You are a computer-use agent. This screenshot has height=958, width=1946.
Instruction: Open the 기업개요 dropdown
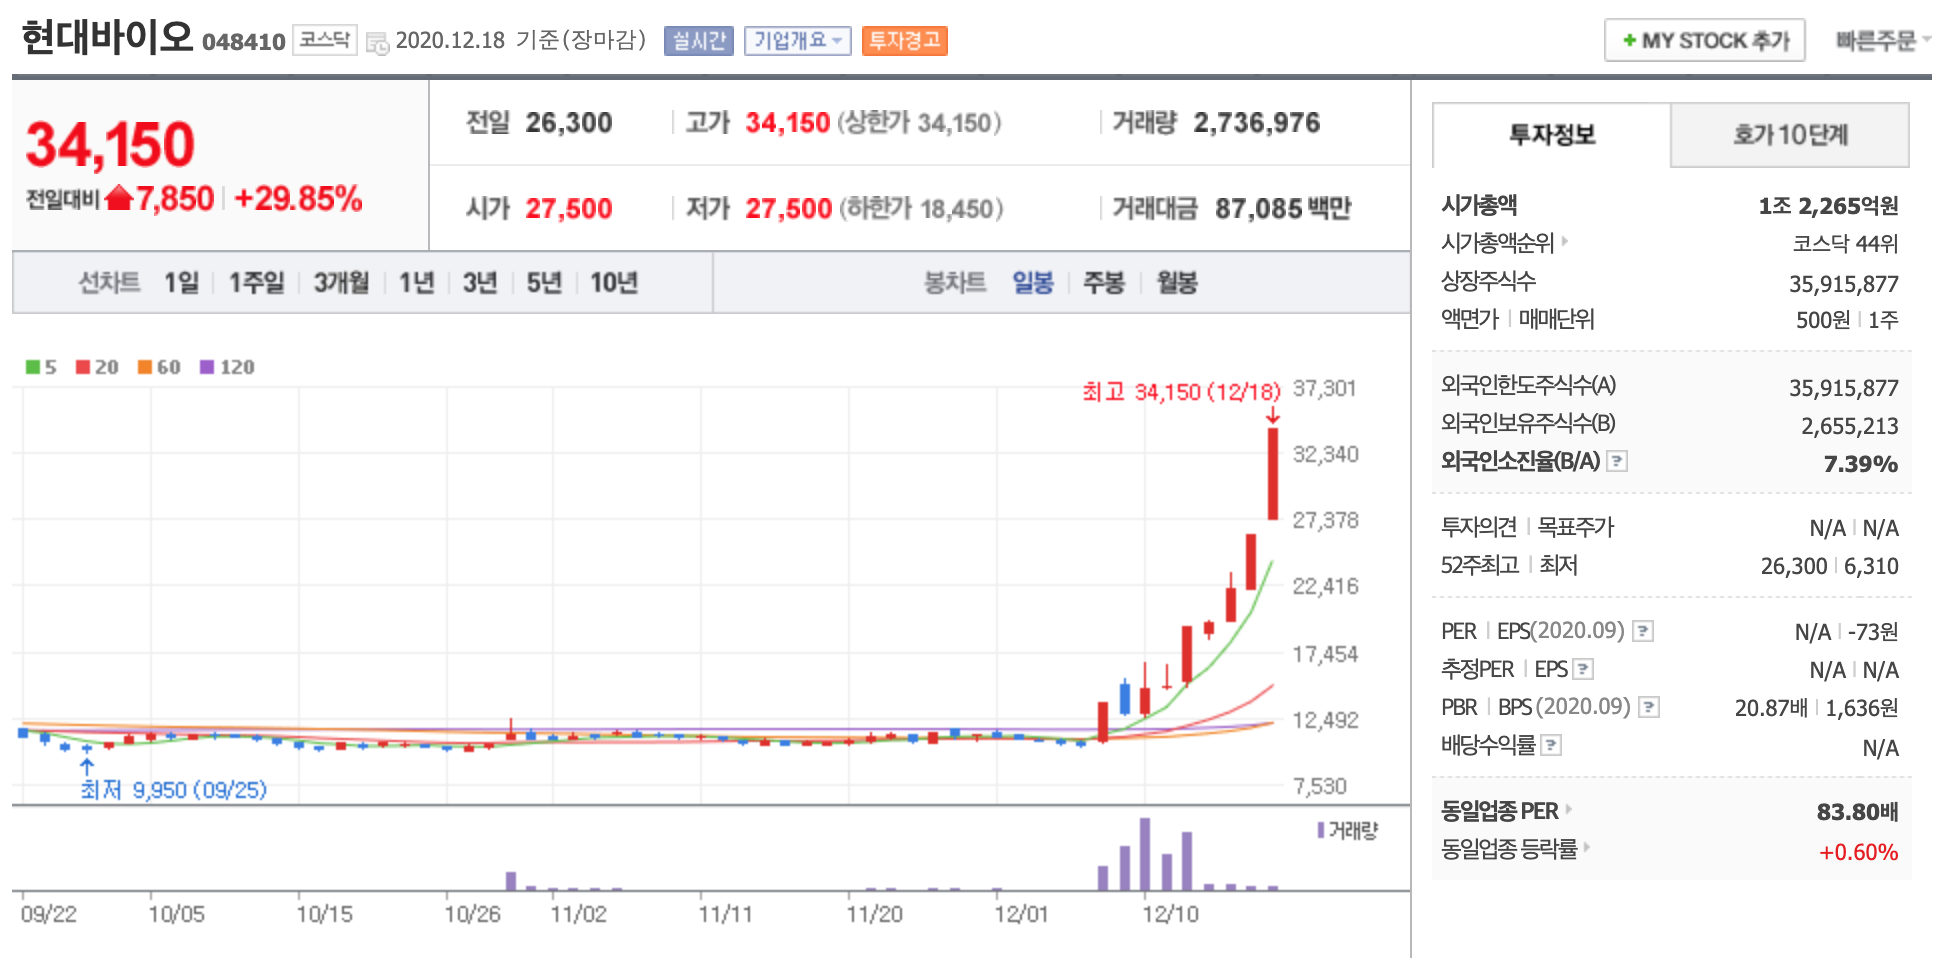click(797, 41)
